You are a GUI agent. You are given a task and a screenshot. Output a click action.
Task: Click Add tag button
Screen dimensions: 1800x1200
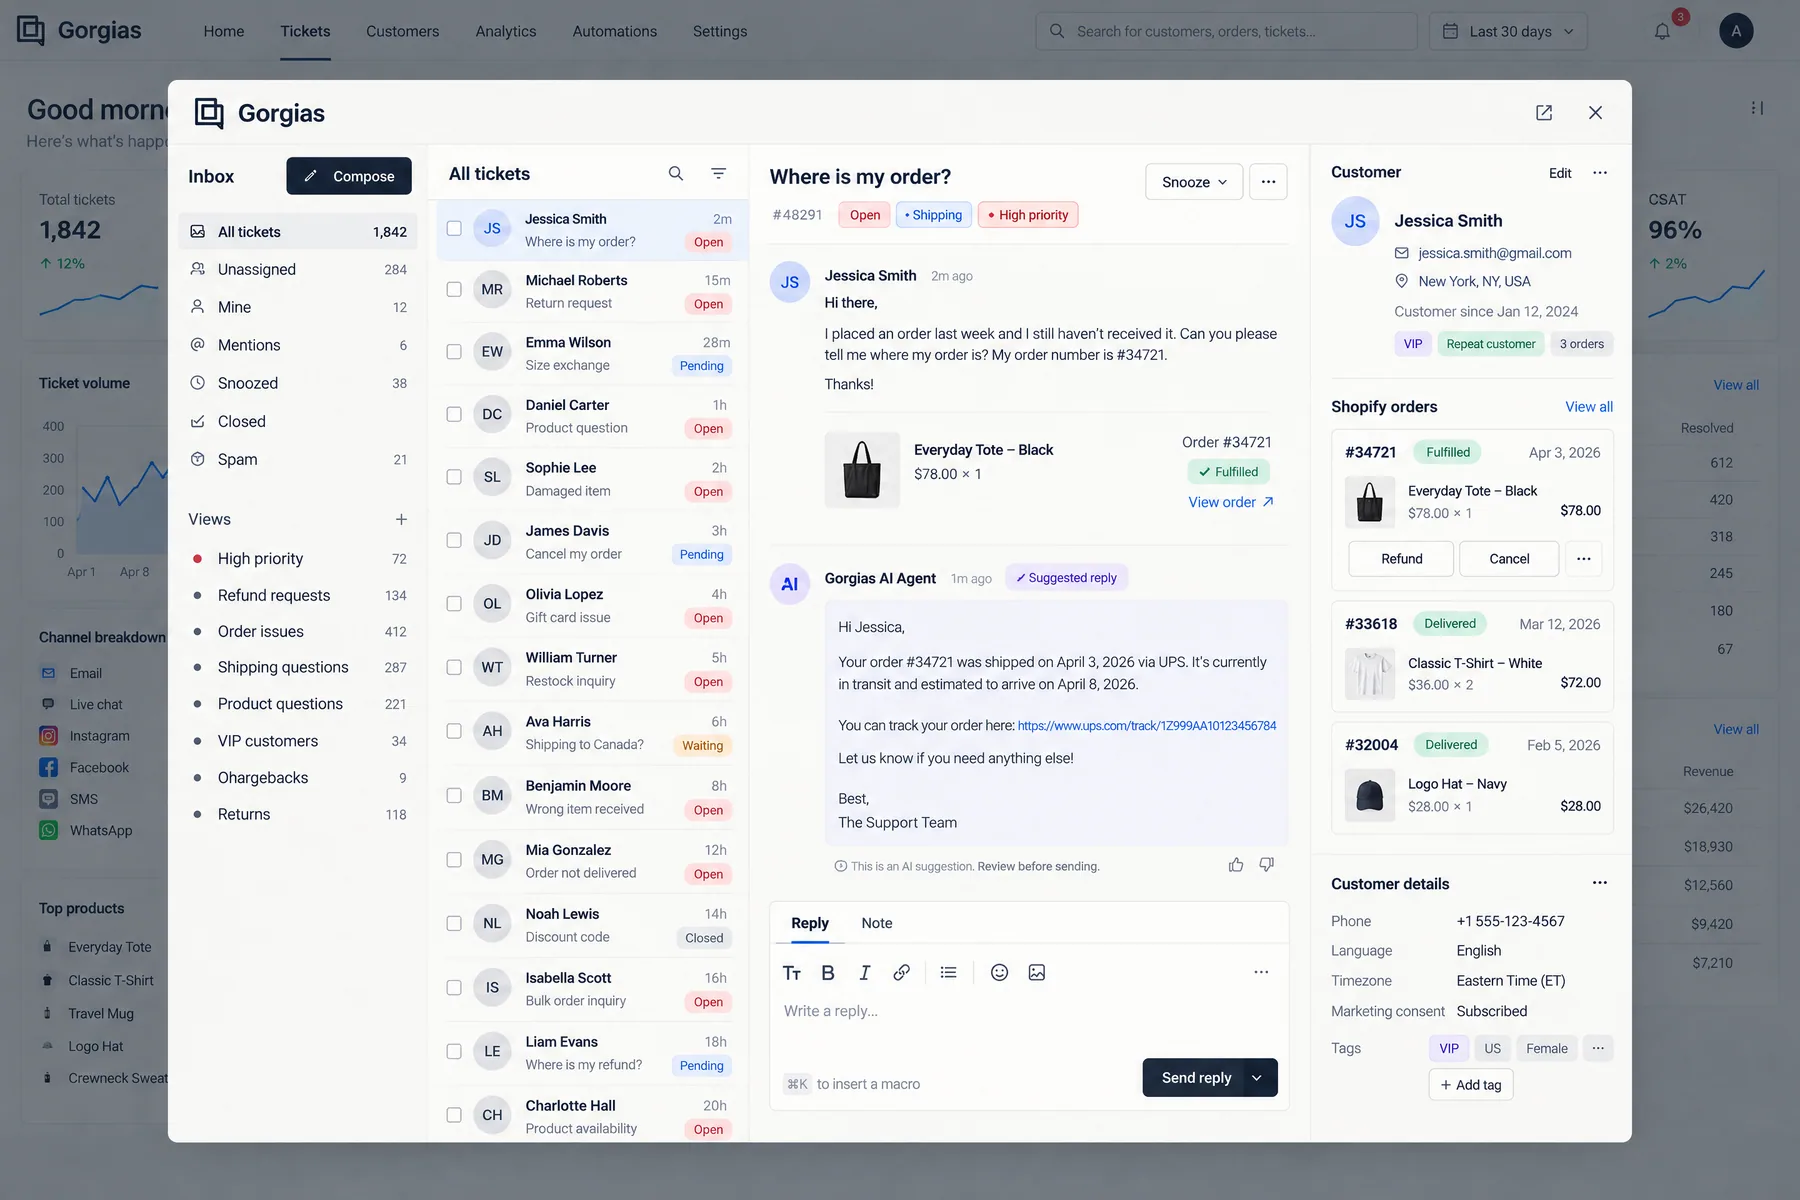pyautogui.click(x=1471, y=1085)
